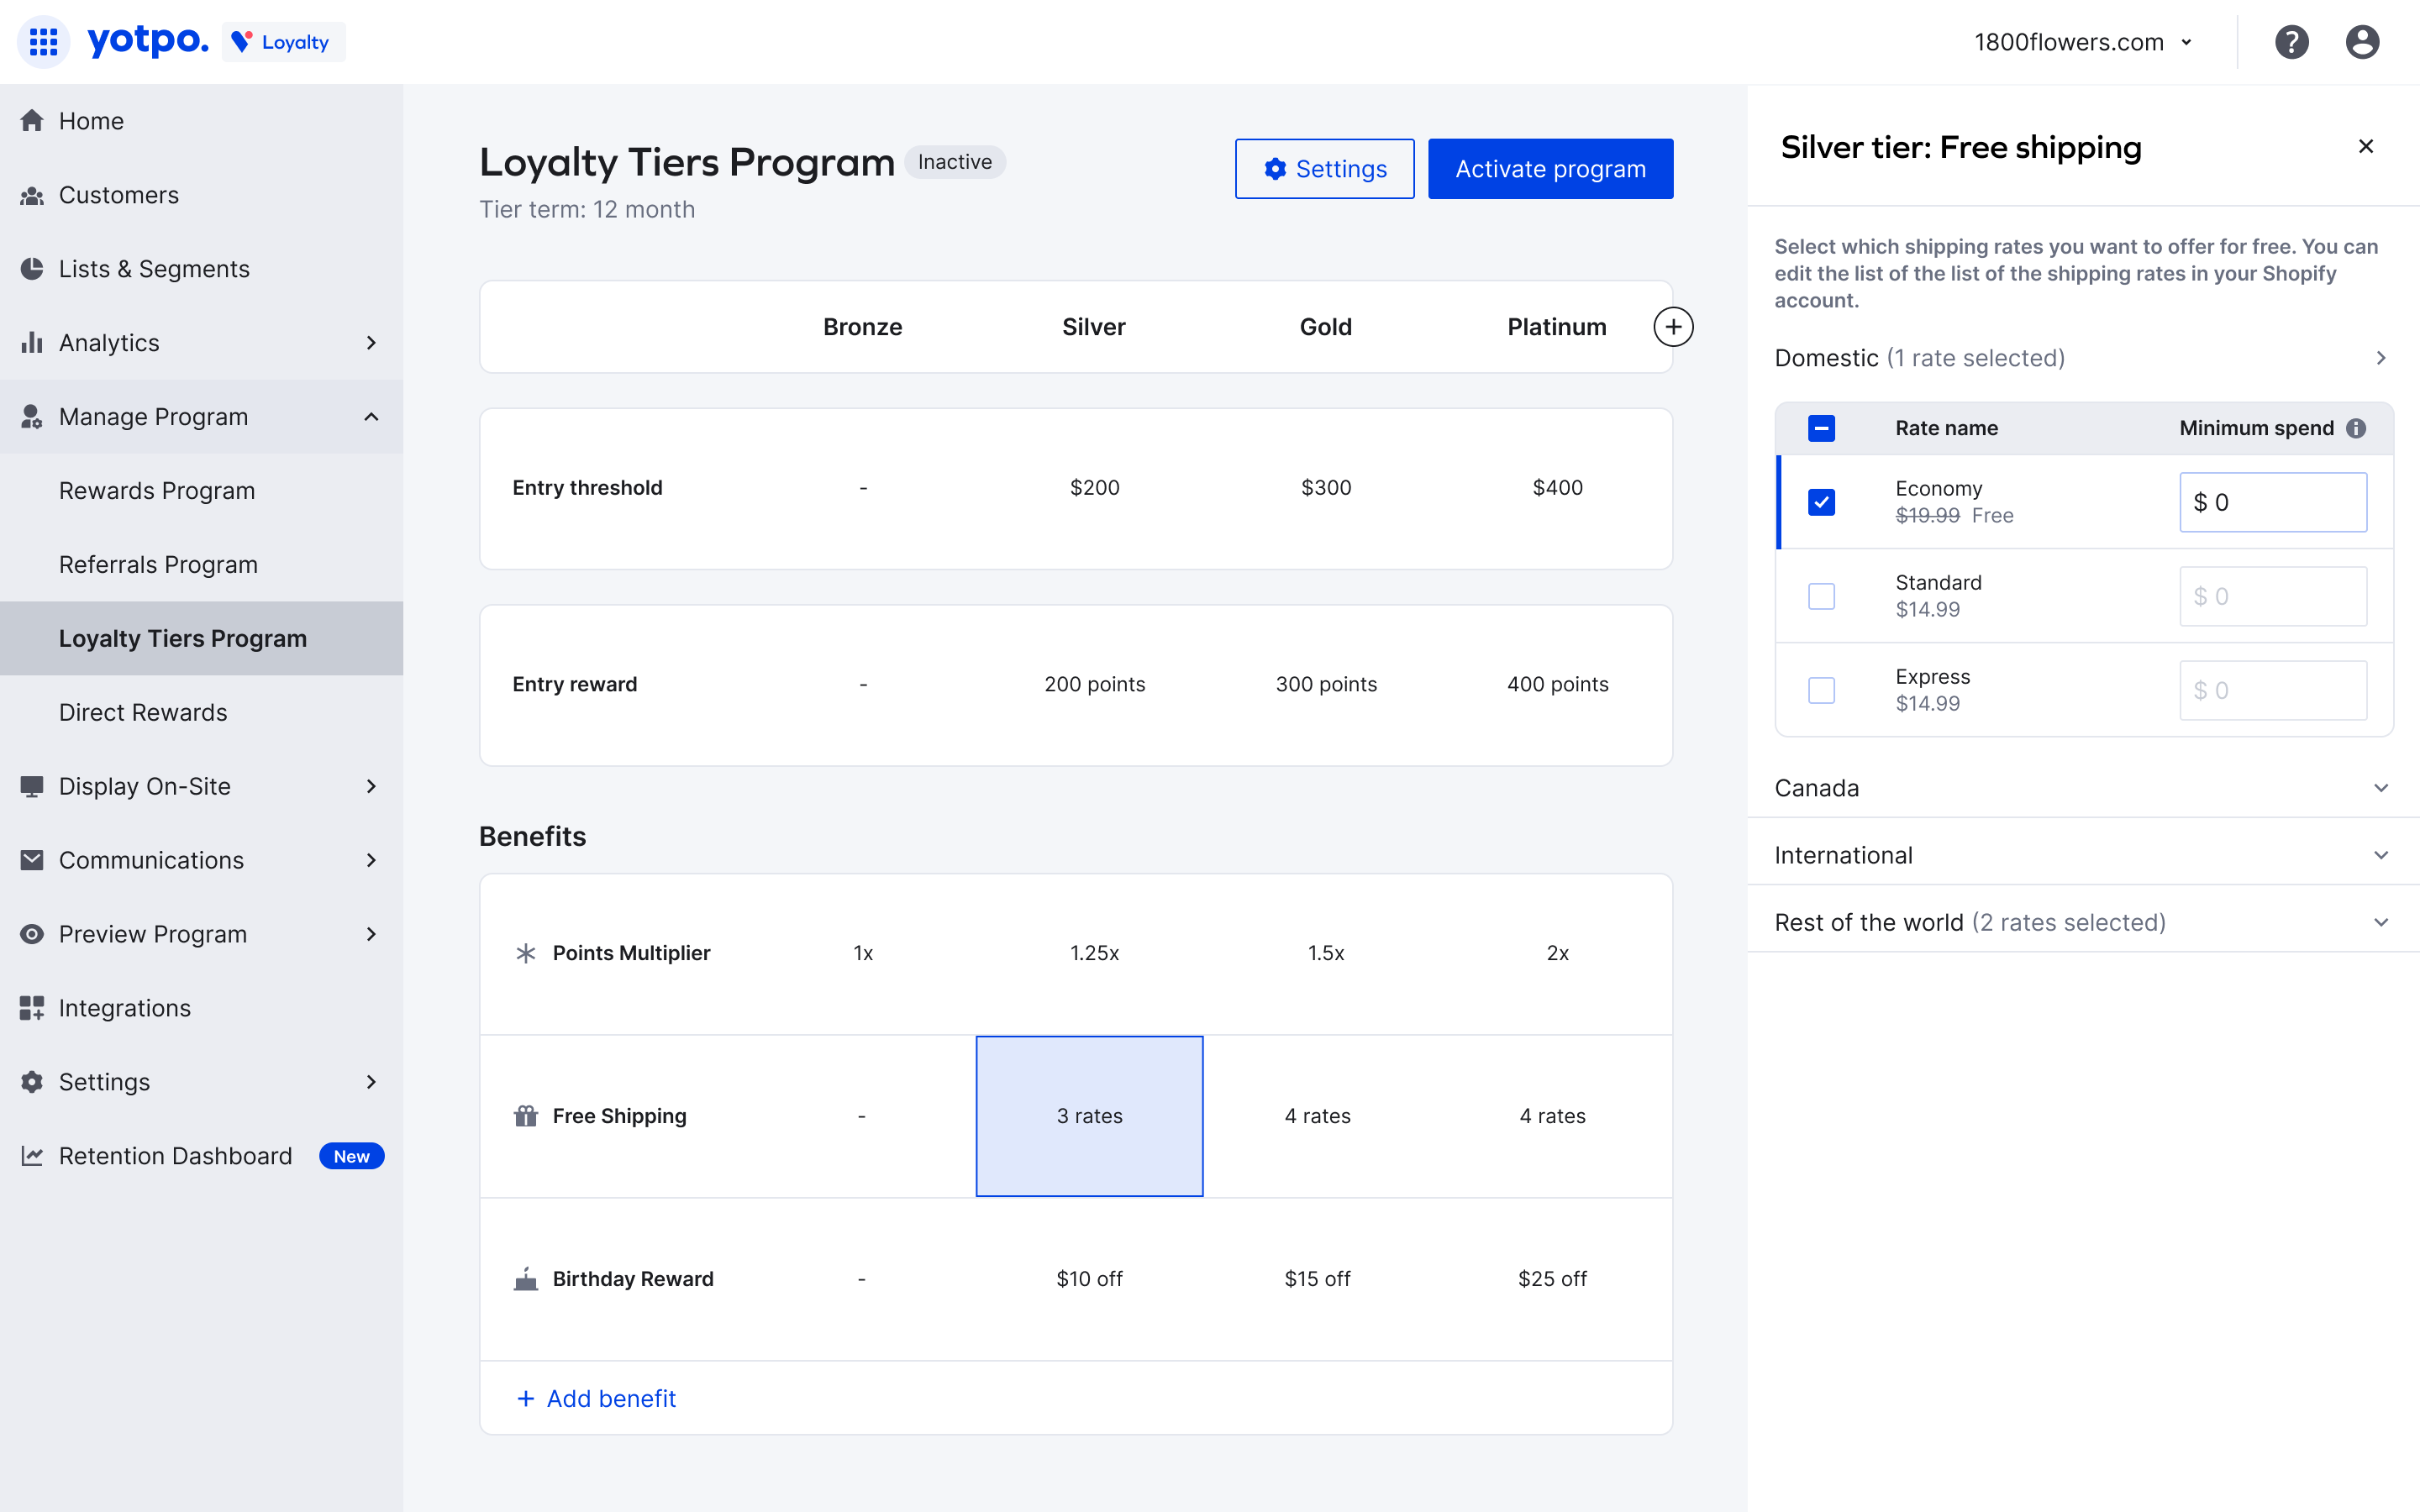
Task: Click the Home house icon
Action: click(x=32, y=121)
